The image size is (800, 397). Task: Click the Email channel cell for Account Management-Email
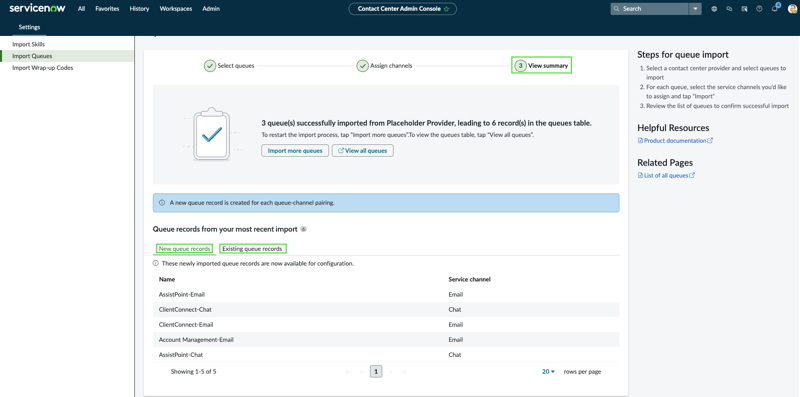[456, 340]
